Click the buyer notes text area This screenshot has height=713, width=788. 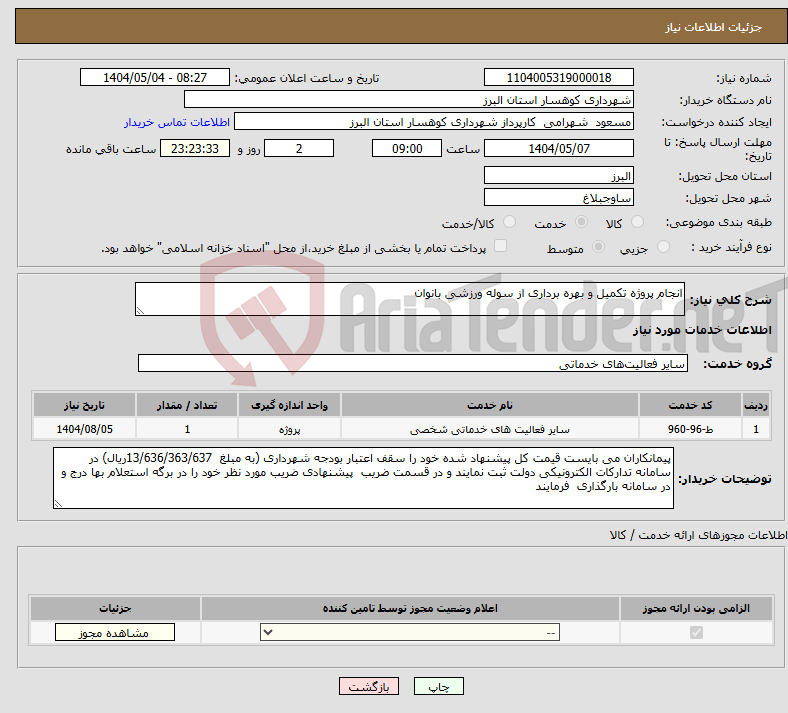pos(363,478)
